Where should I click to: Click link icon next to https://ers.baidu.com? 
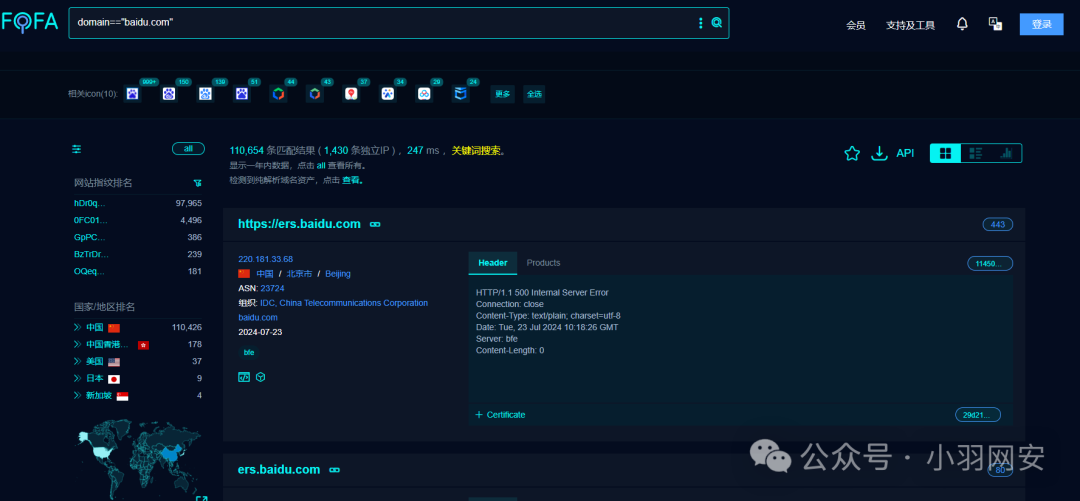375,225
